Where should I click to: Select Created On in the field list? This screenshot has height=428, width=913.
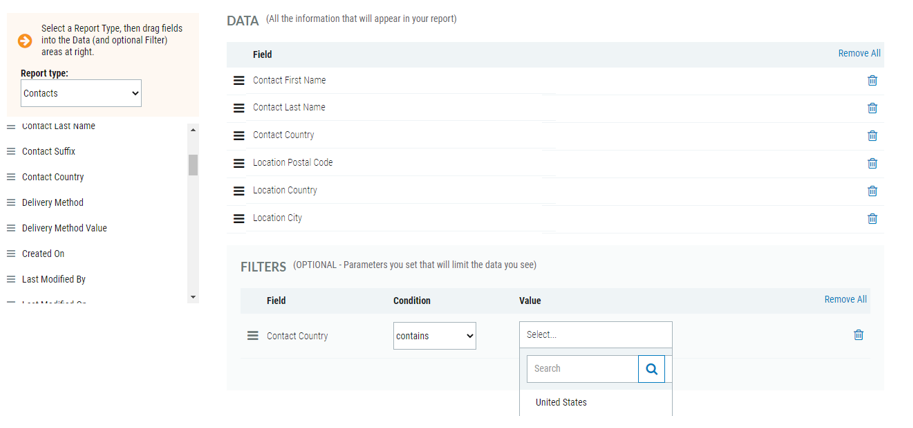click(x=43, y=254)
